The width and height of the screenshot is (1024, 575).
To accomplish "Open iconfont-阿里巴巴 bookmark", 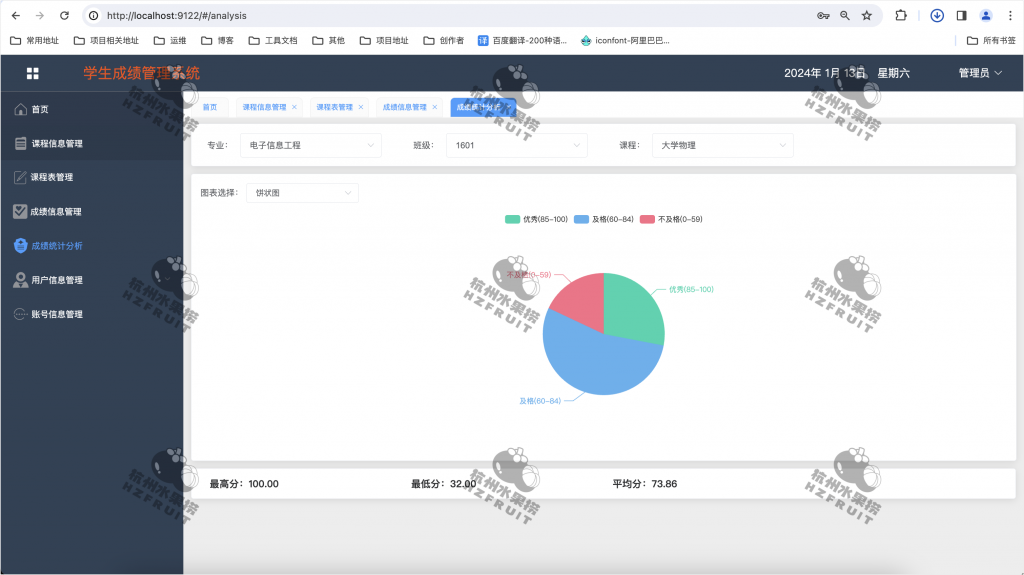I will click(x=626, y=41).
